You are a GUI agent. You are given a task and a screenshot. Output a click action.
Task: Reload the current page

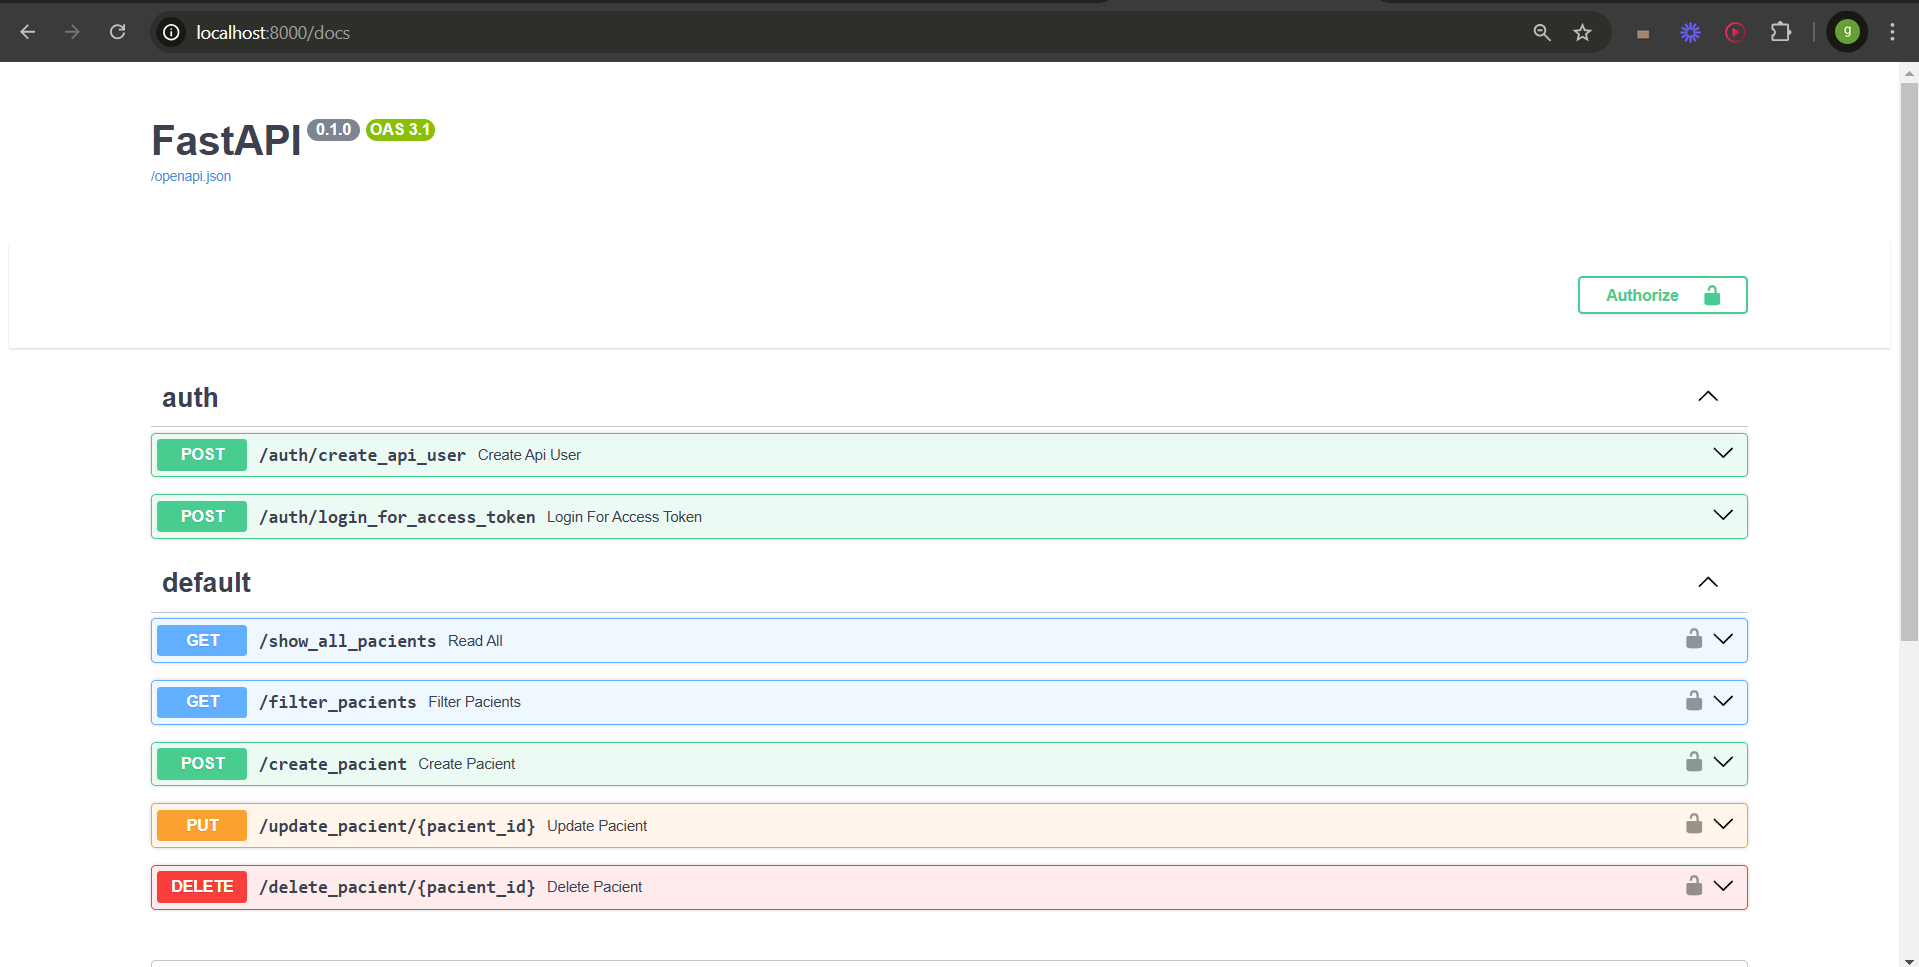pyautogui.click(x=117, y=31)
